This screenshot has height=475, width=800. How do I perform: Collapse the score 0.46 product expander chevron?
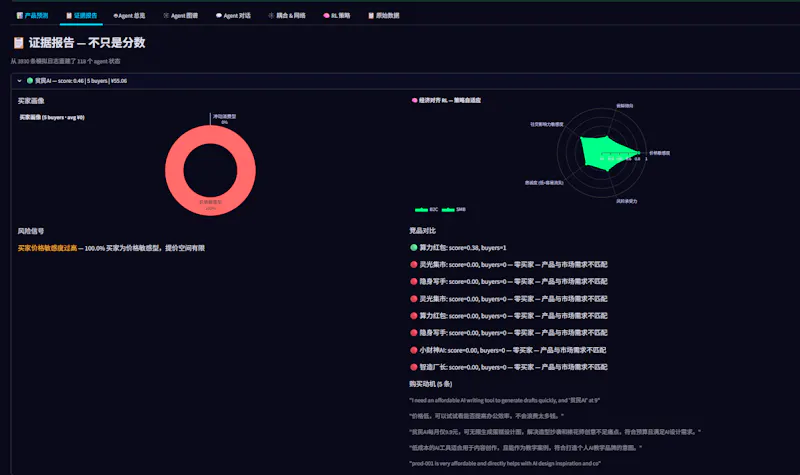[19, 81]
